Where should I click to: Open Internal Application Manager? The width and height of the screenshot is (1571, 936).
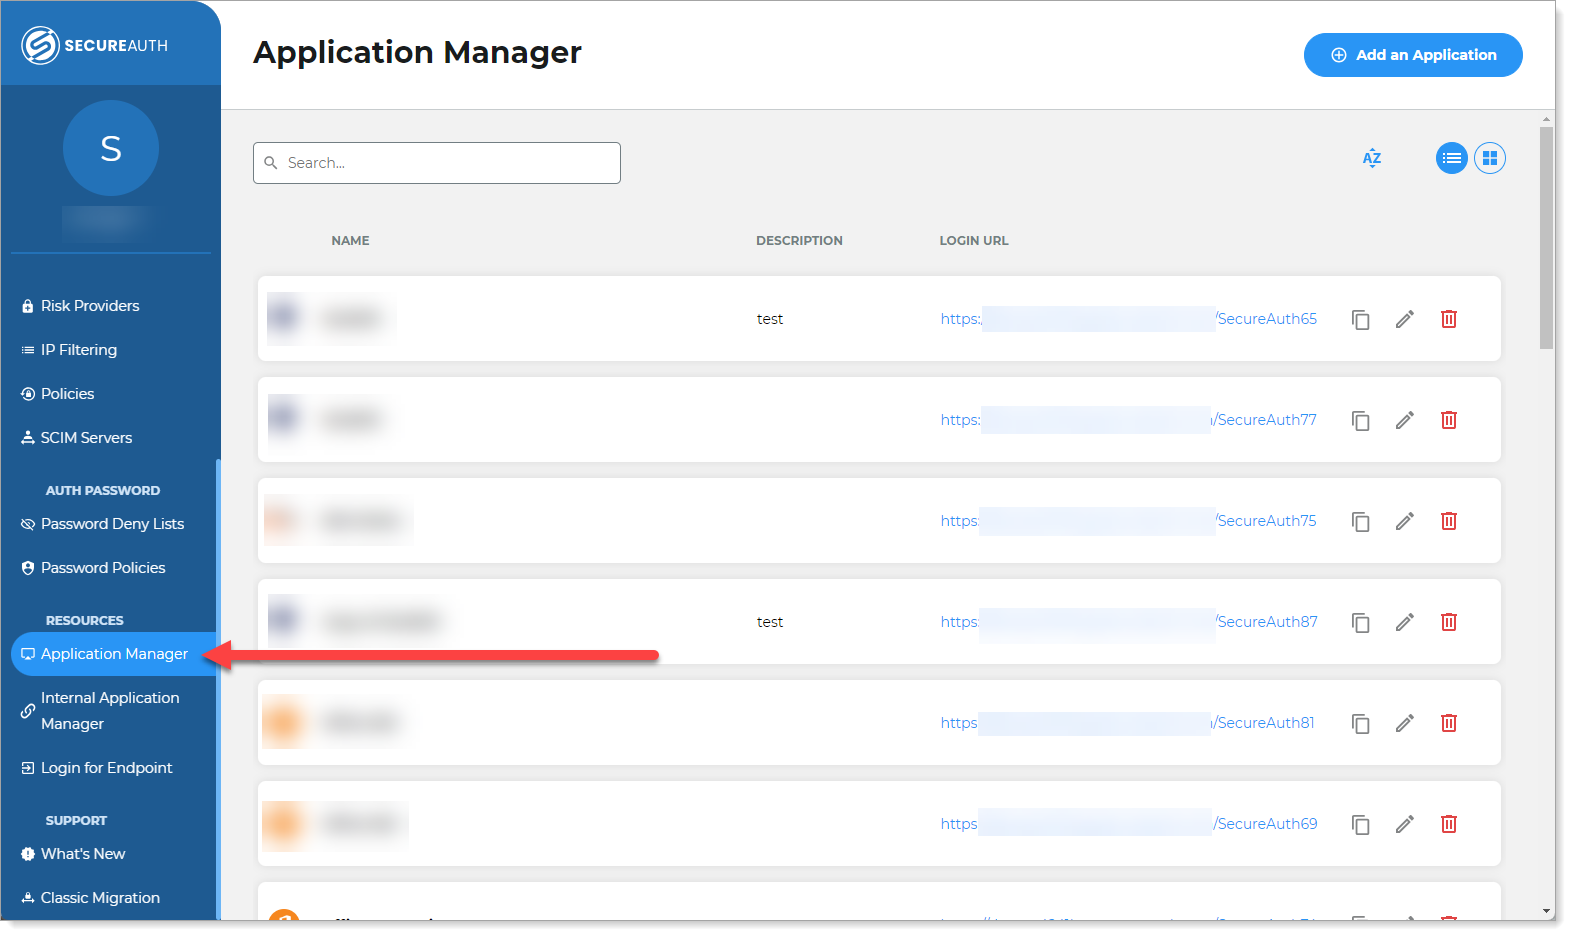coord(100,711)
